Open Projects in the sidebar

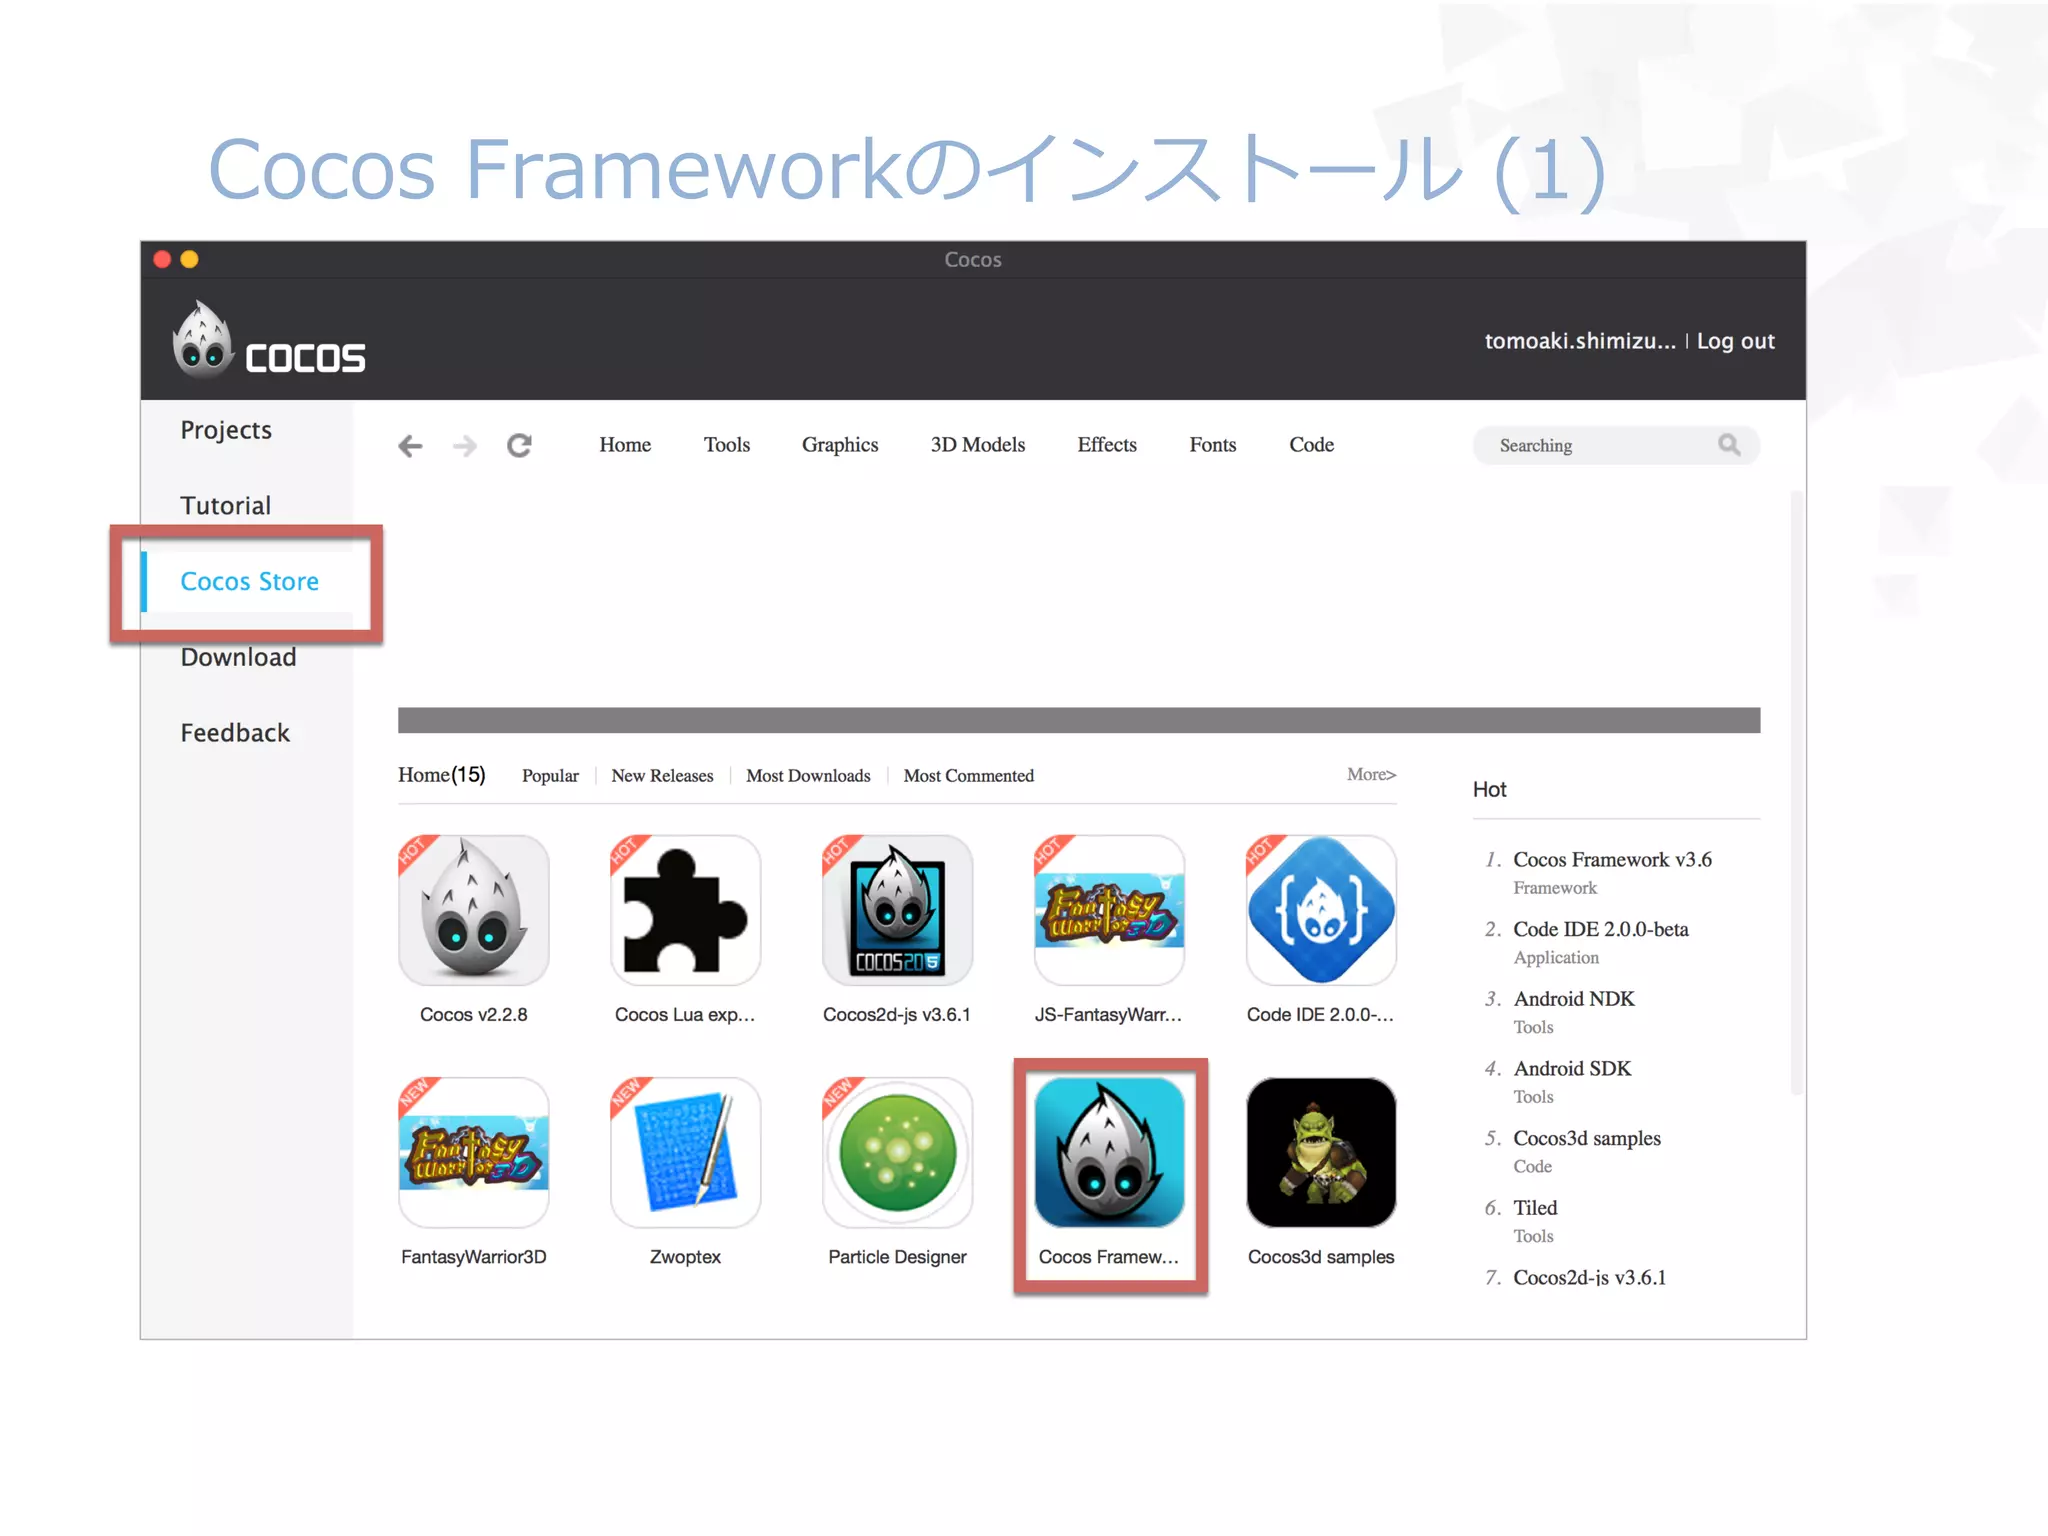226,430
